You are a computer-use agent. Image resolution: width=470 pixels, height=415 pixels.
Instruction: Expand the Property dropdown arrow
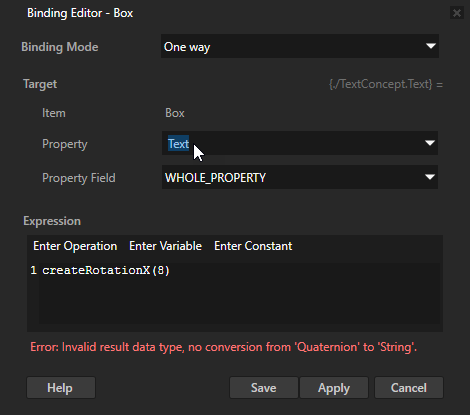430,143
